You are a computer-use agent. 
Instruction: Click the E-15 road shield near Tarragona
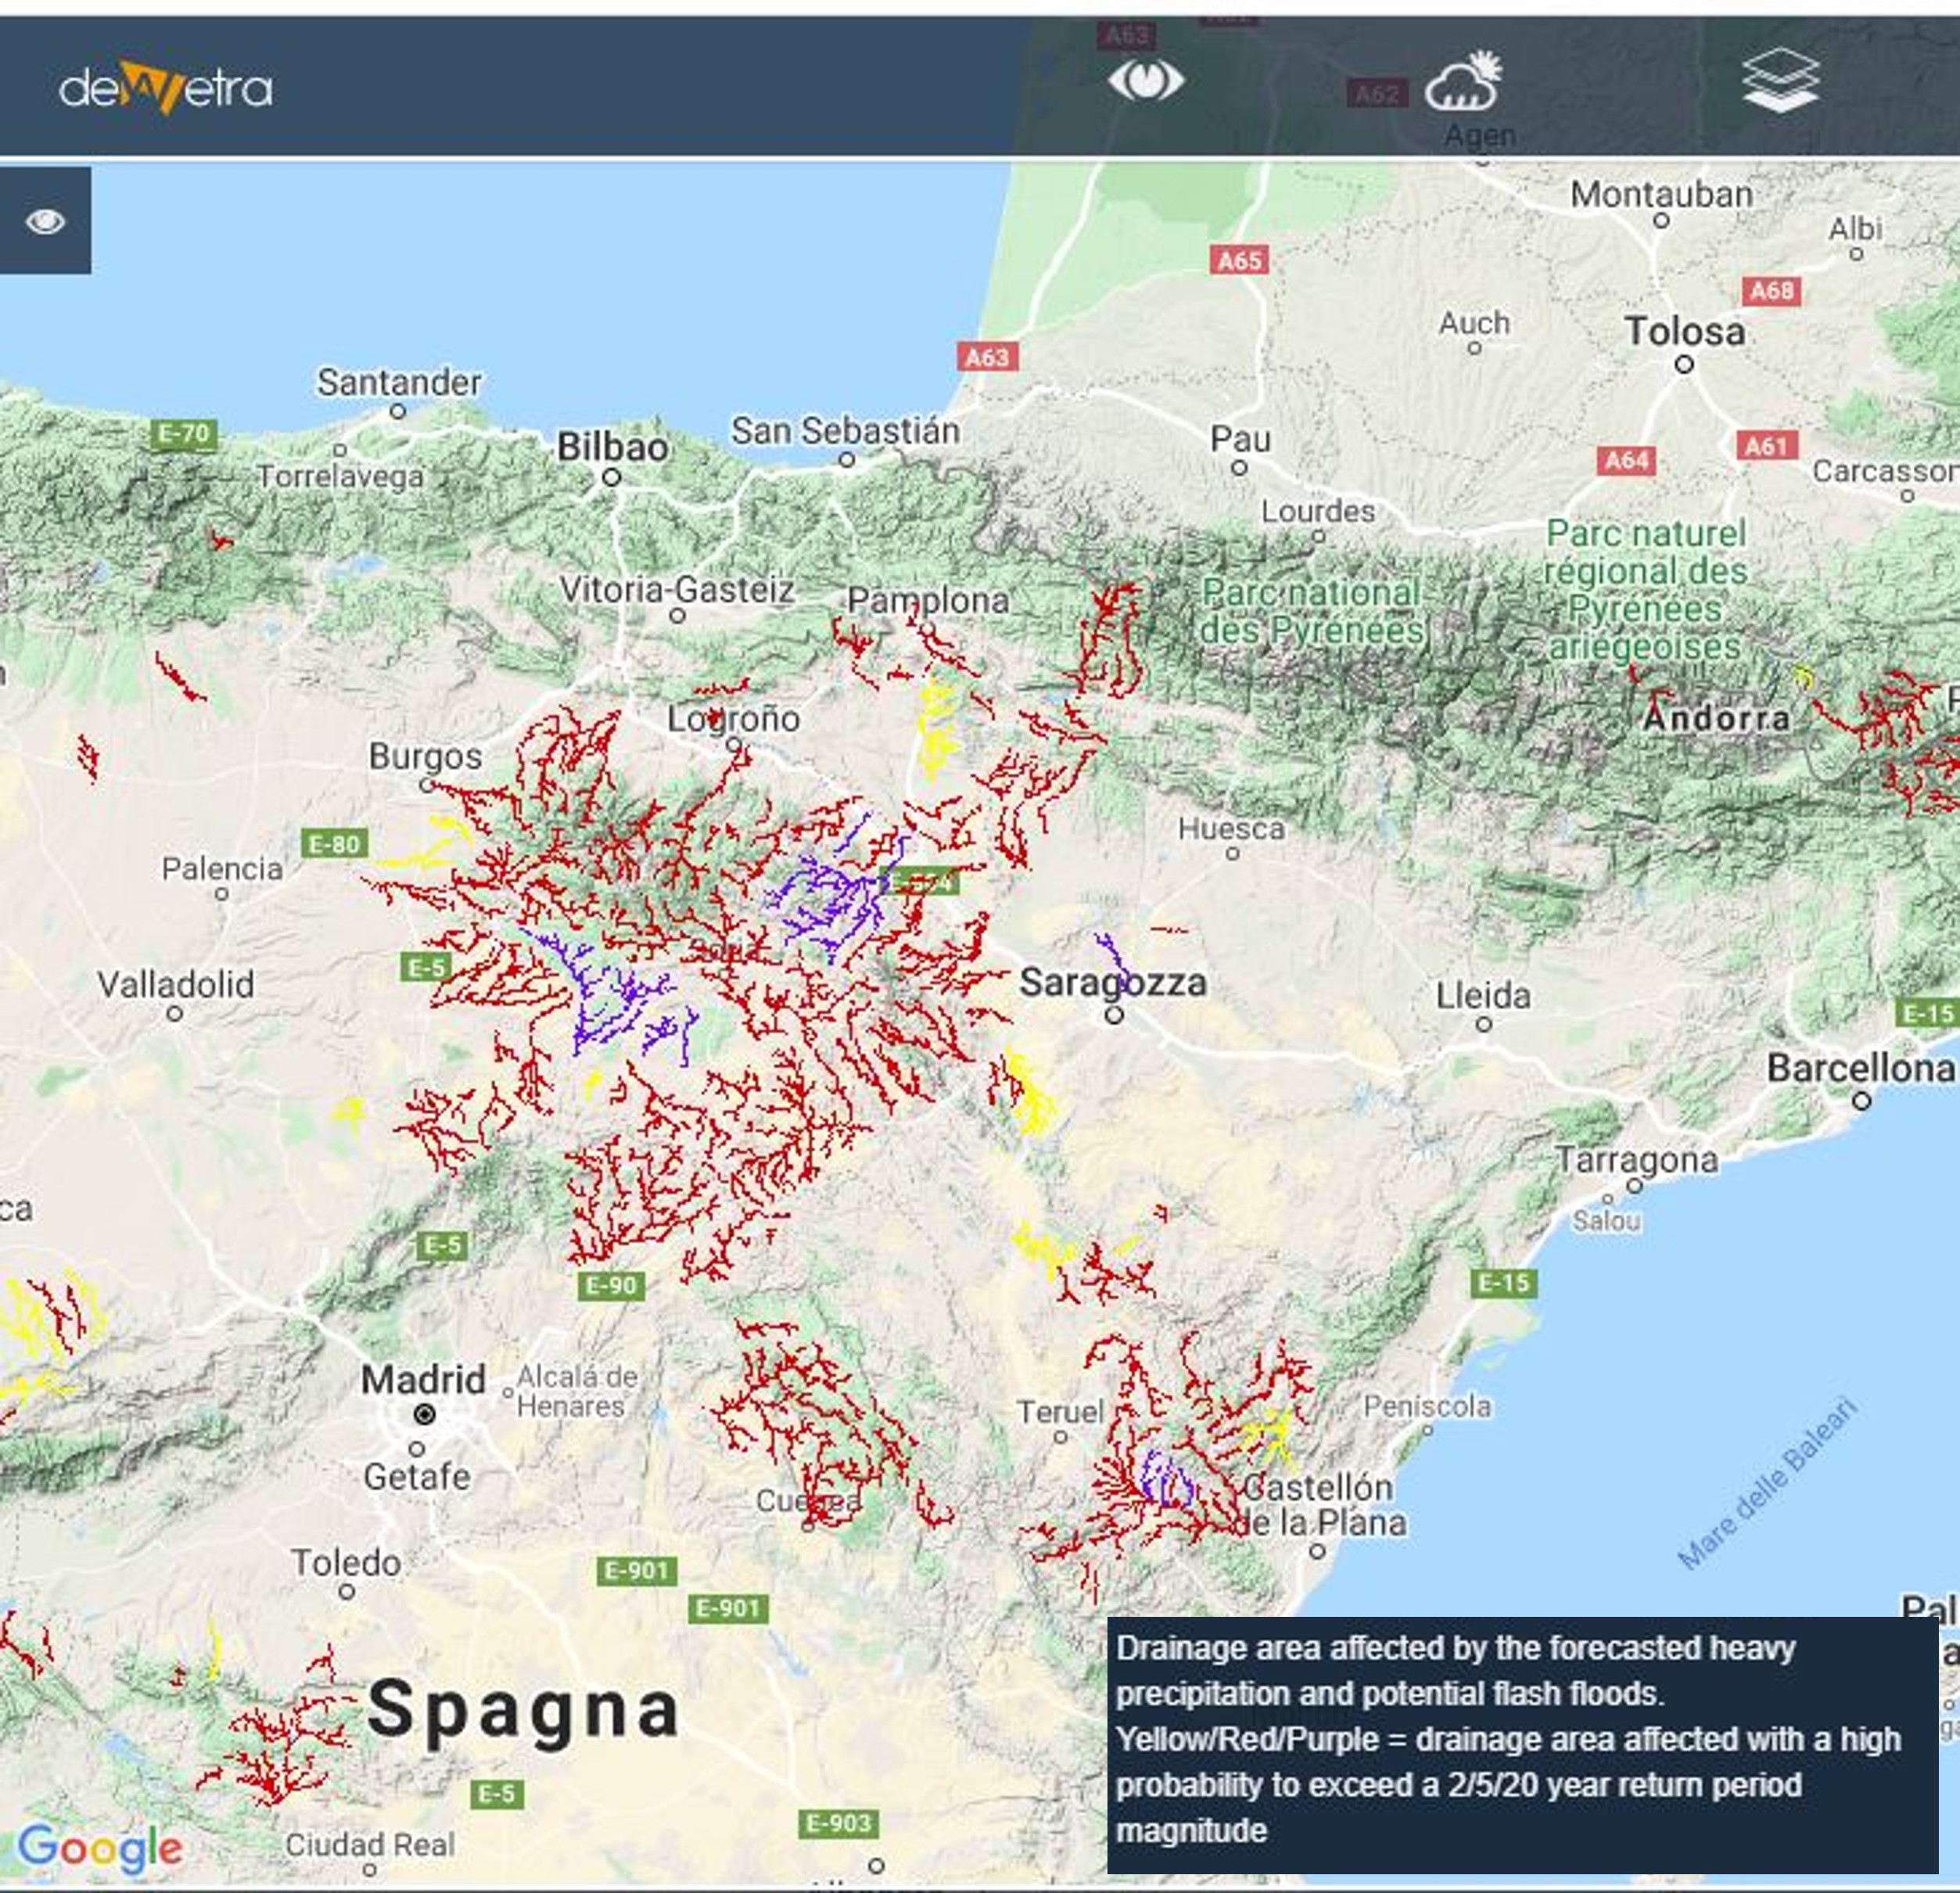tap(1503, 1283)
